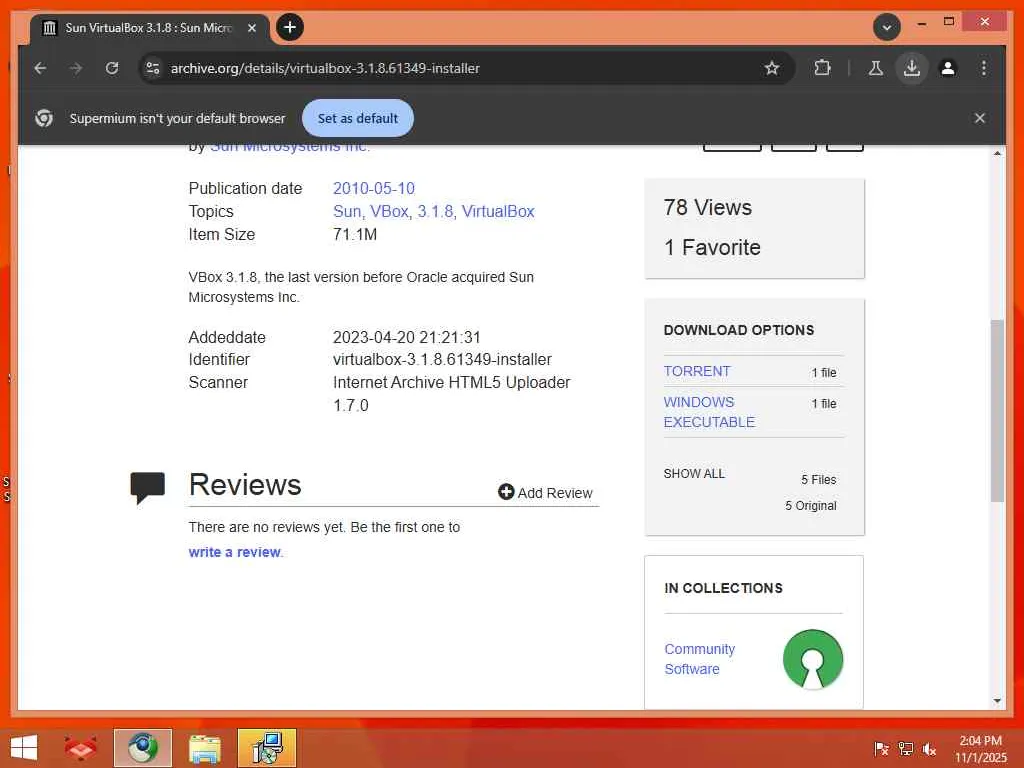Open the VirtualBox topic link
This screenshot has height=768, width=1024.
(498, 212)
